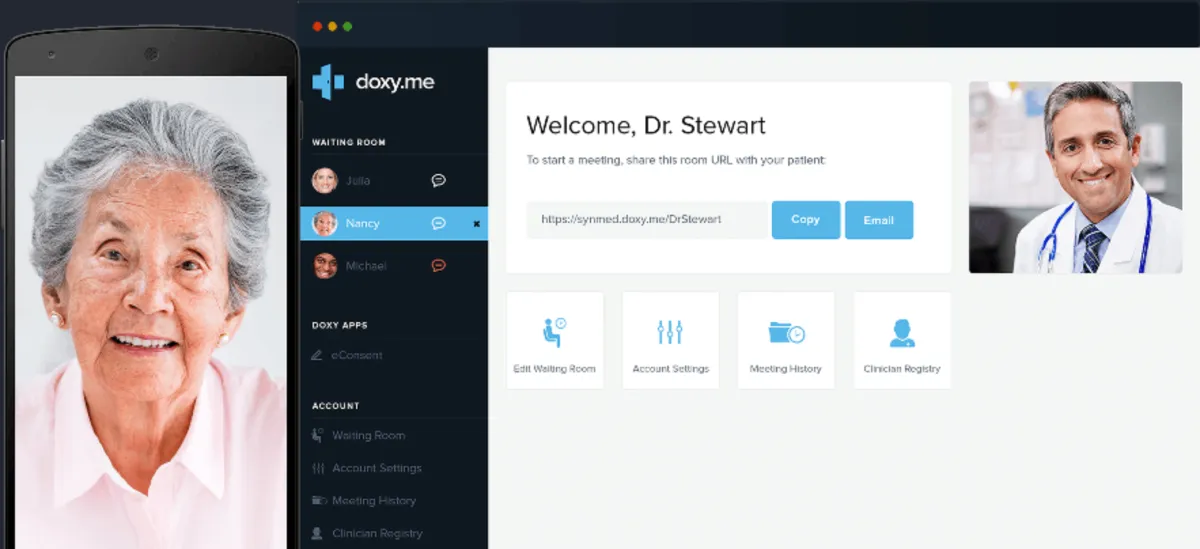1200x549 pixels.
Task: Click the doxy.me logo icon
Action: click(328, 81)
